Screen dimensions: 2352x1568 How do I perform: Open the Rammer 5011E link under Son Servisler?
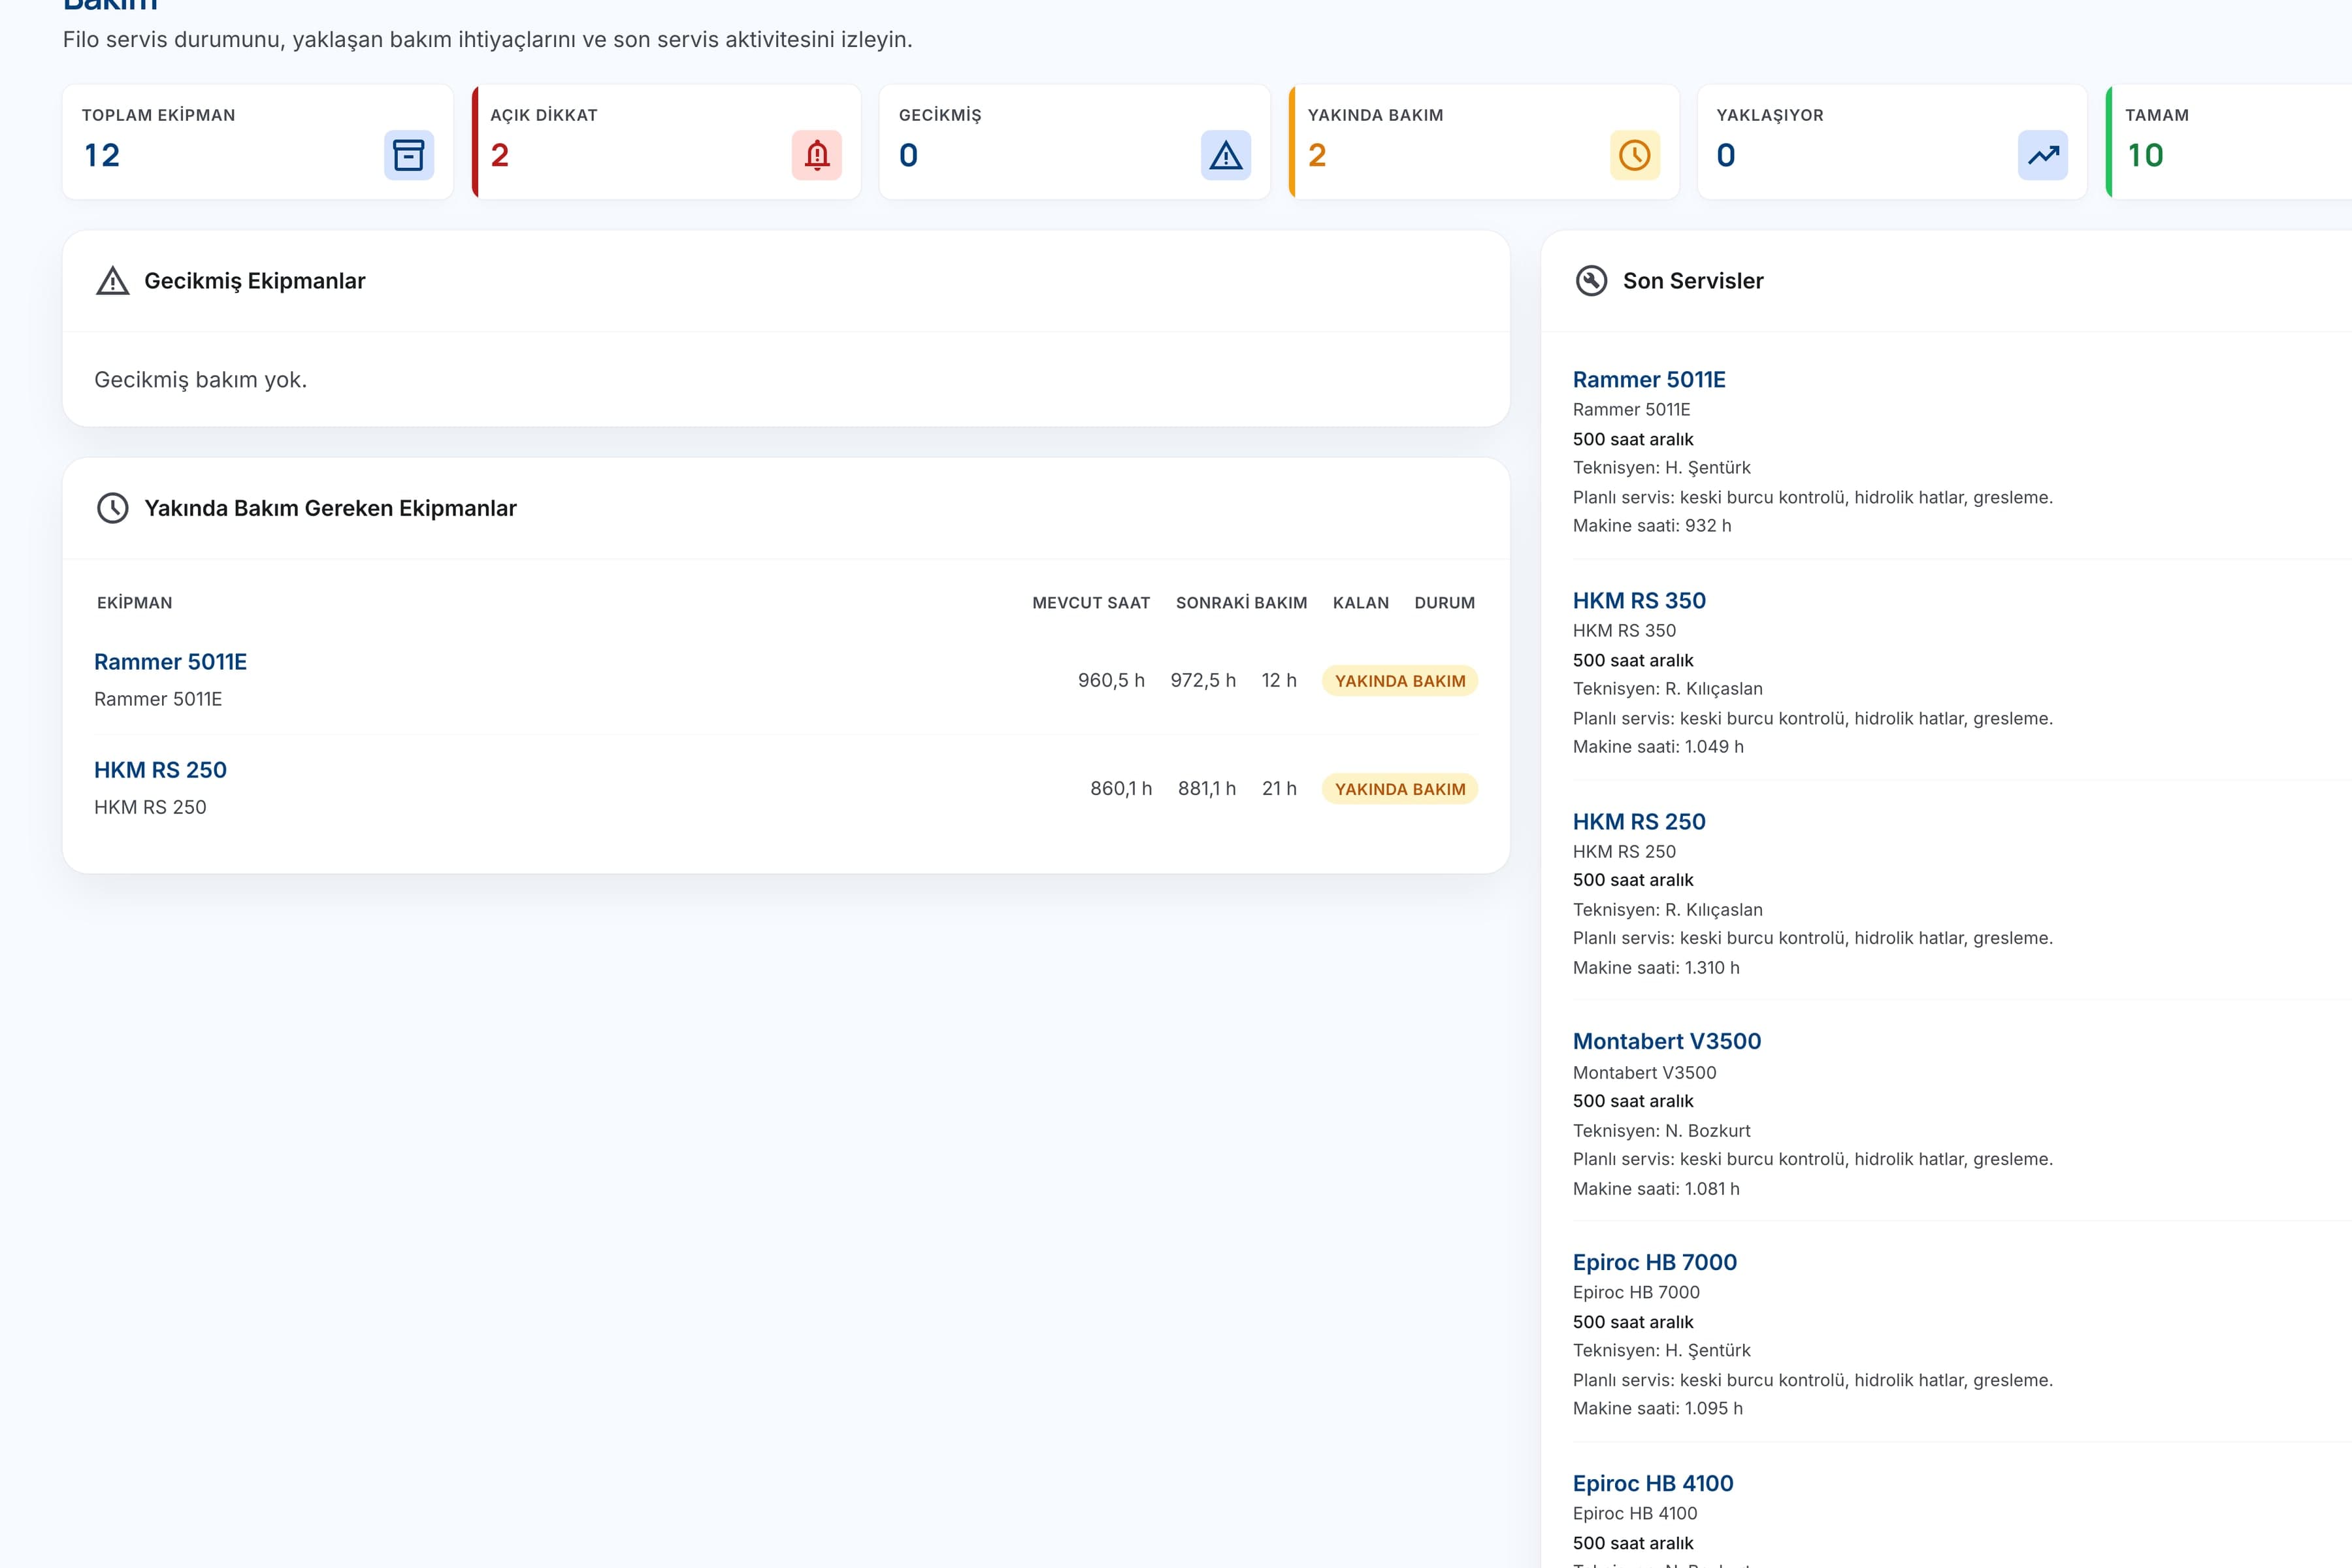1649,380
